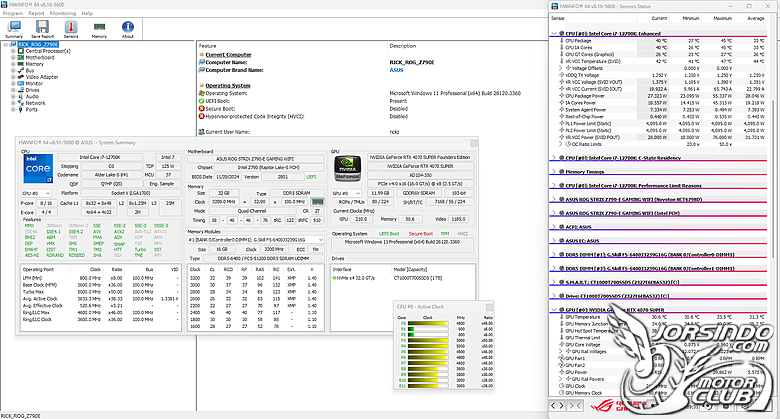
Task: Expand the Drives tree node
Action: 13,90
